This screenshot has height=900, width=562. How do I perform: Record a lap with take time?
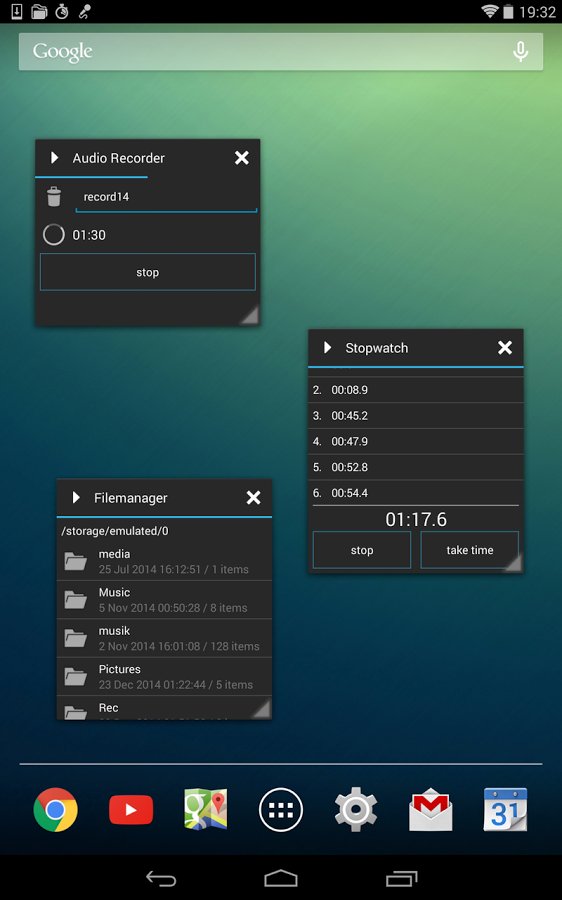tap(470, 550)
